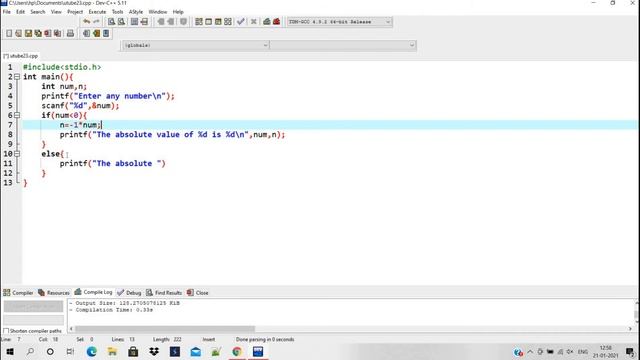The image size is (640, 360).
Task: Click the Delete Profiling Information icon
Action: (x=276, y=22)
